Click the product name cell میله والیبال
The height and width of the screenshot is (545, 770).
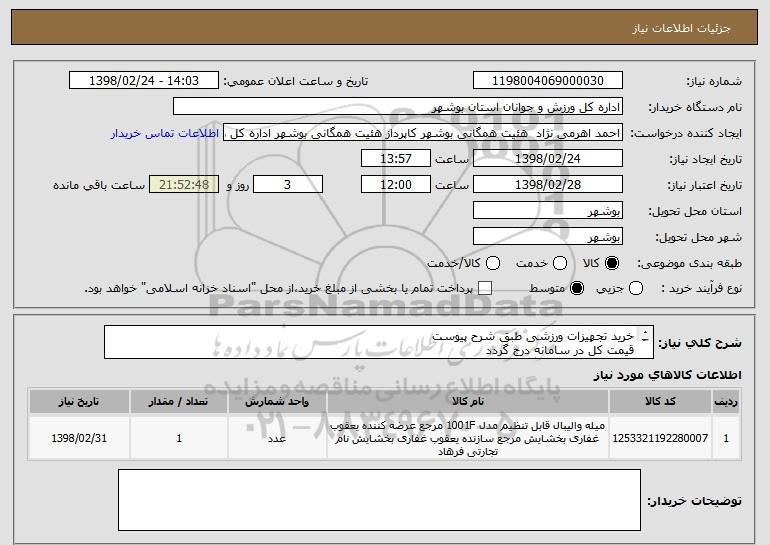(x=468, y=438)
